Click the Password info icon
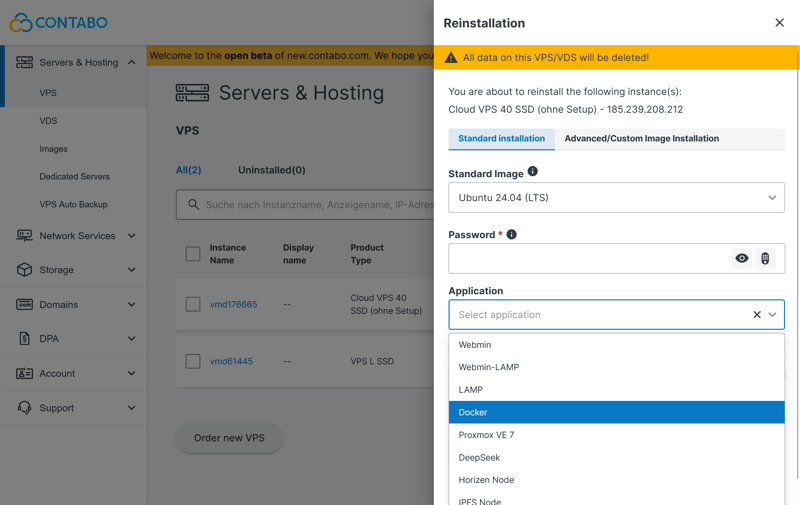The image size is (800, 505). tap(511, 234)
